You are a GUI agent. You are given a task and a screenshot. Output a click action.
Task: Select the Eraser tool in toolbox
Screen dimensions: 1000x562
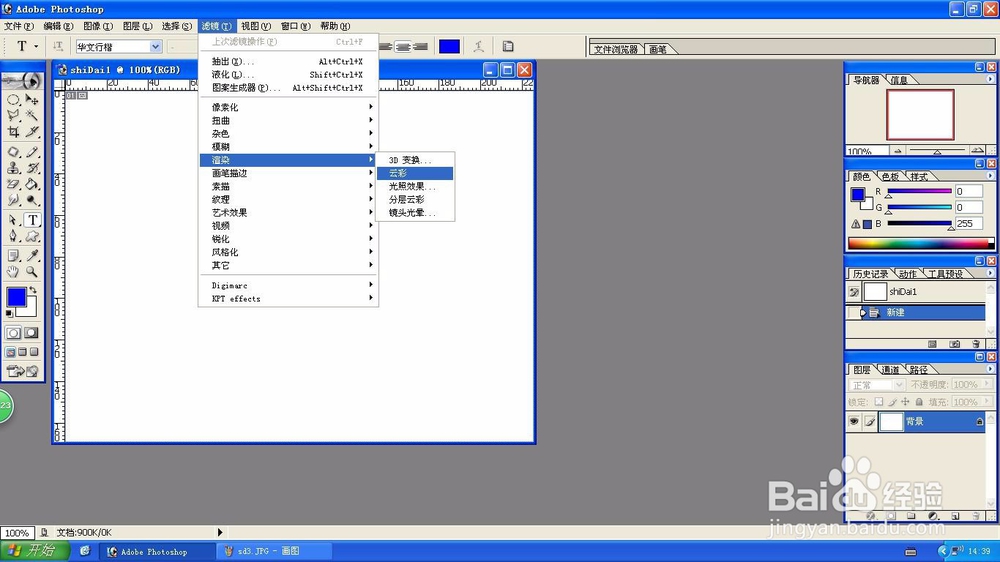[x=13, y=184]
